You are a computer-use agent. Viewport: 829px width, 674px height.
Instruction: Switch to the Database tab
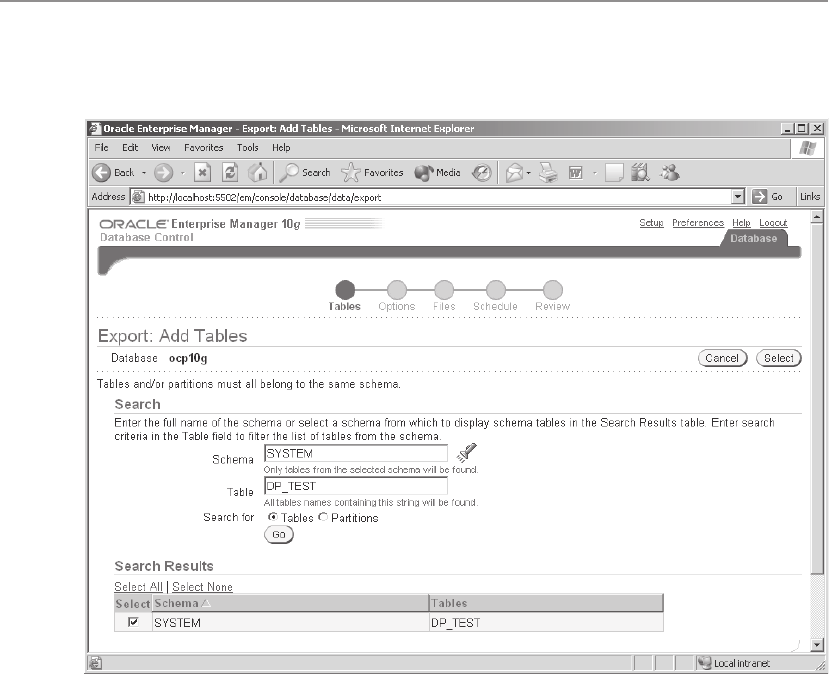pyautogui.click(x=753, y=238)
